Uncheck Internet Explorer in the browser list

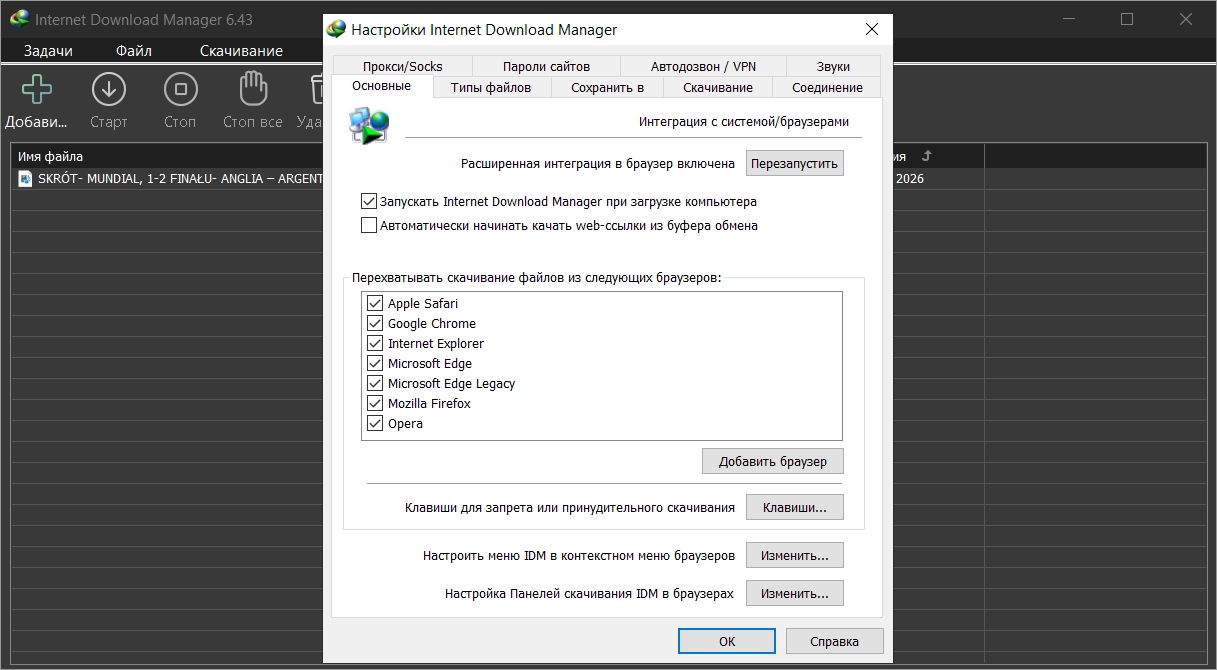[375, 343]
